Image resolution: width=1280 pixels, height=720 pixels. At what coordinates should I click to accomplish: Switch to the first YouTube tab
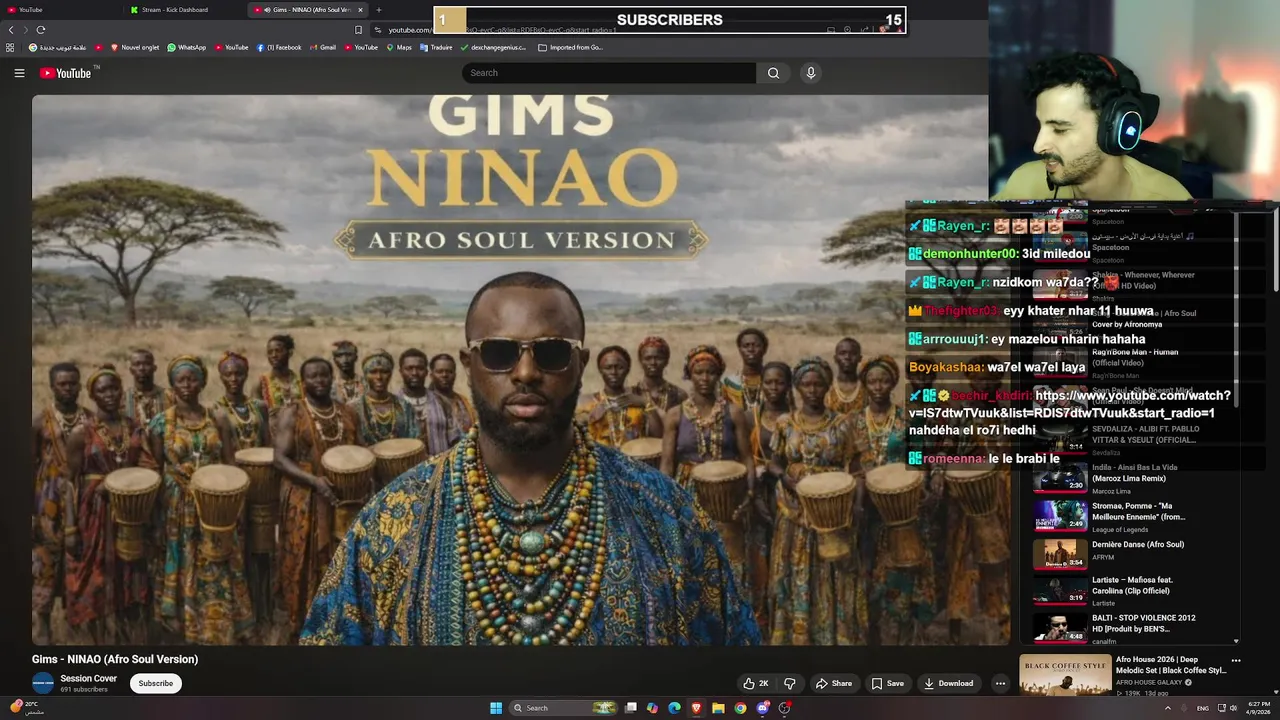[60, 10]
